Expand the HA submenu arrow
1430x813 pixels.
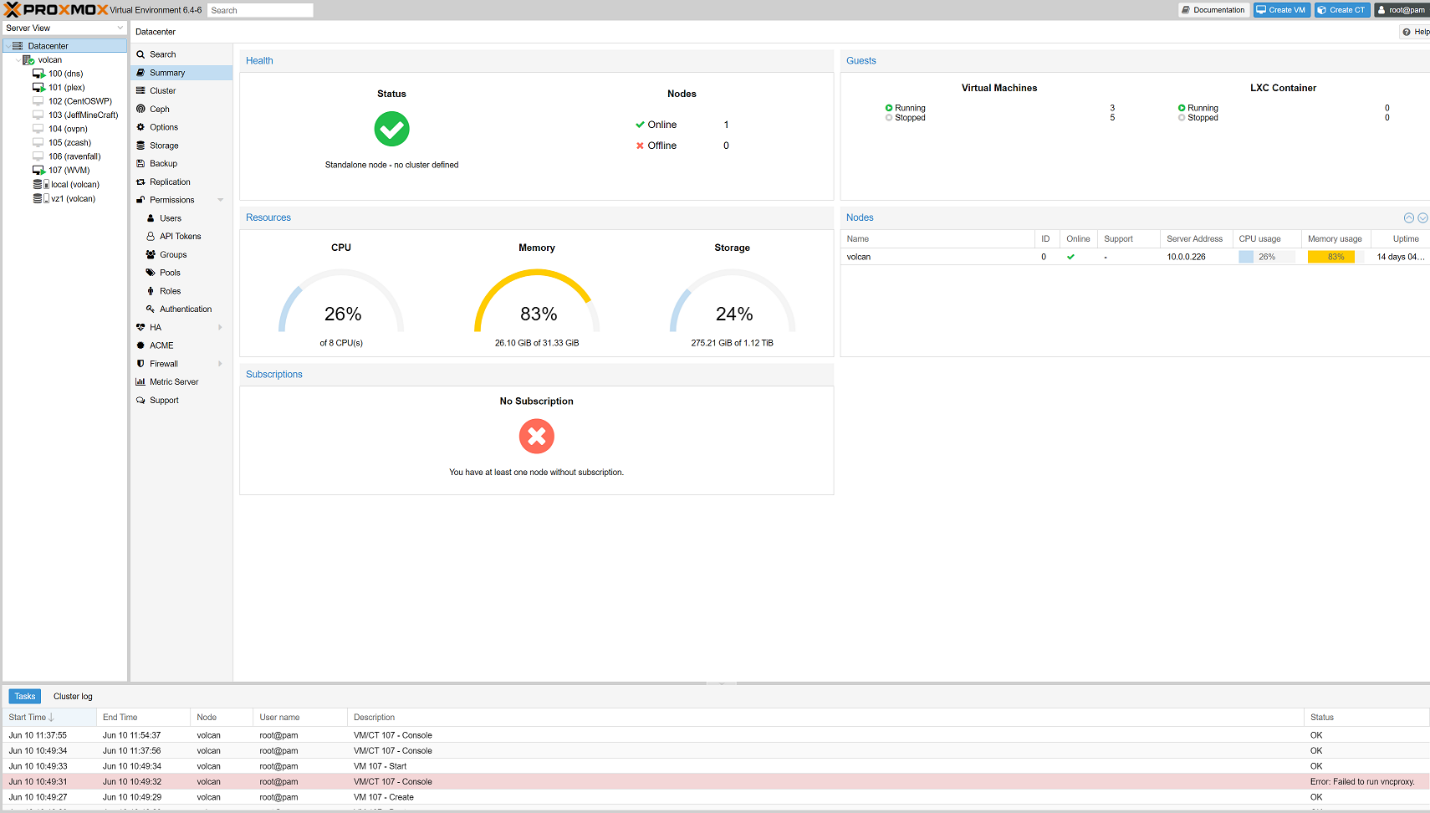tap(220, 327)
